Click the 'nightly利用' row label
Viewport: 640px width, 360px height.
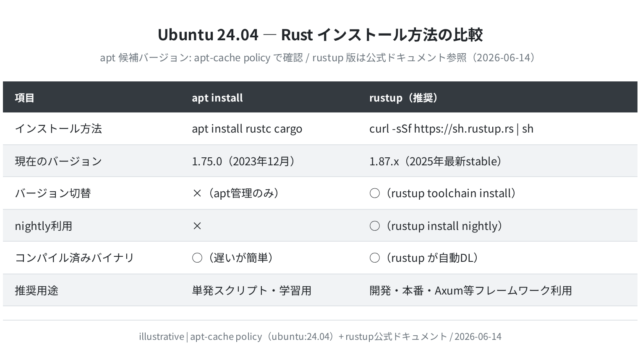click(x=43, y=226)
